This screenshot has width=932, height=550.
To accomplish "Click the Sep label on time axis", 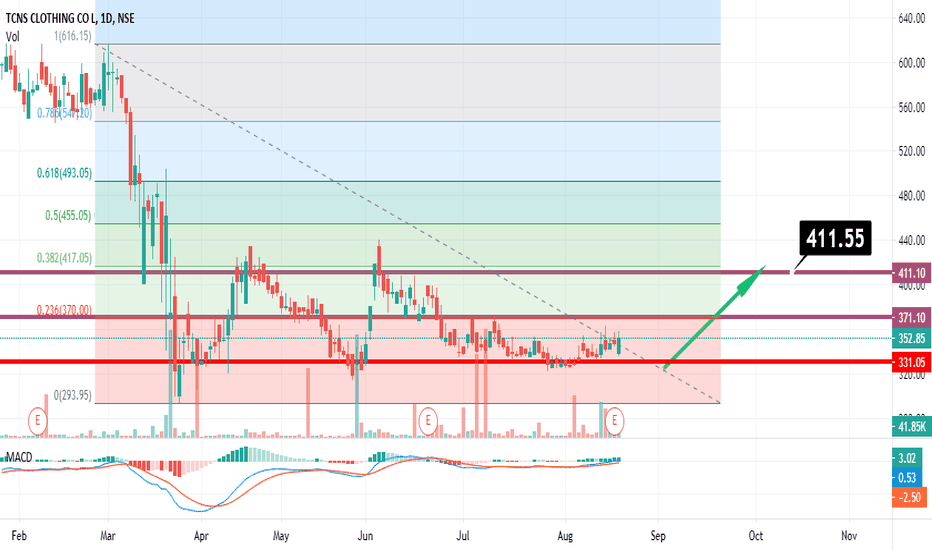I will pos(658,536).
